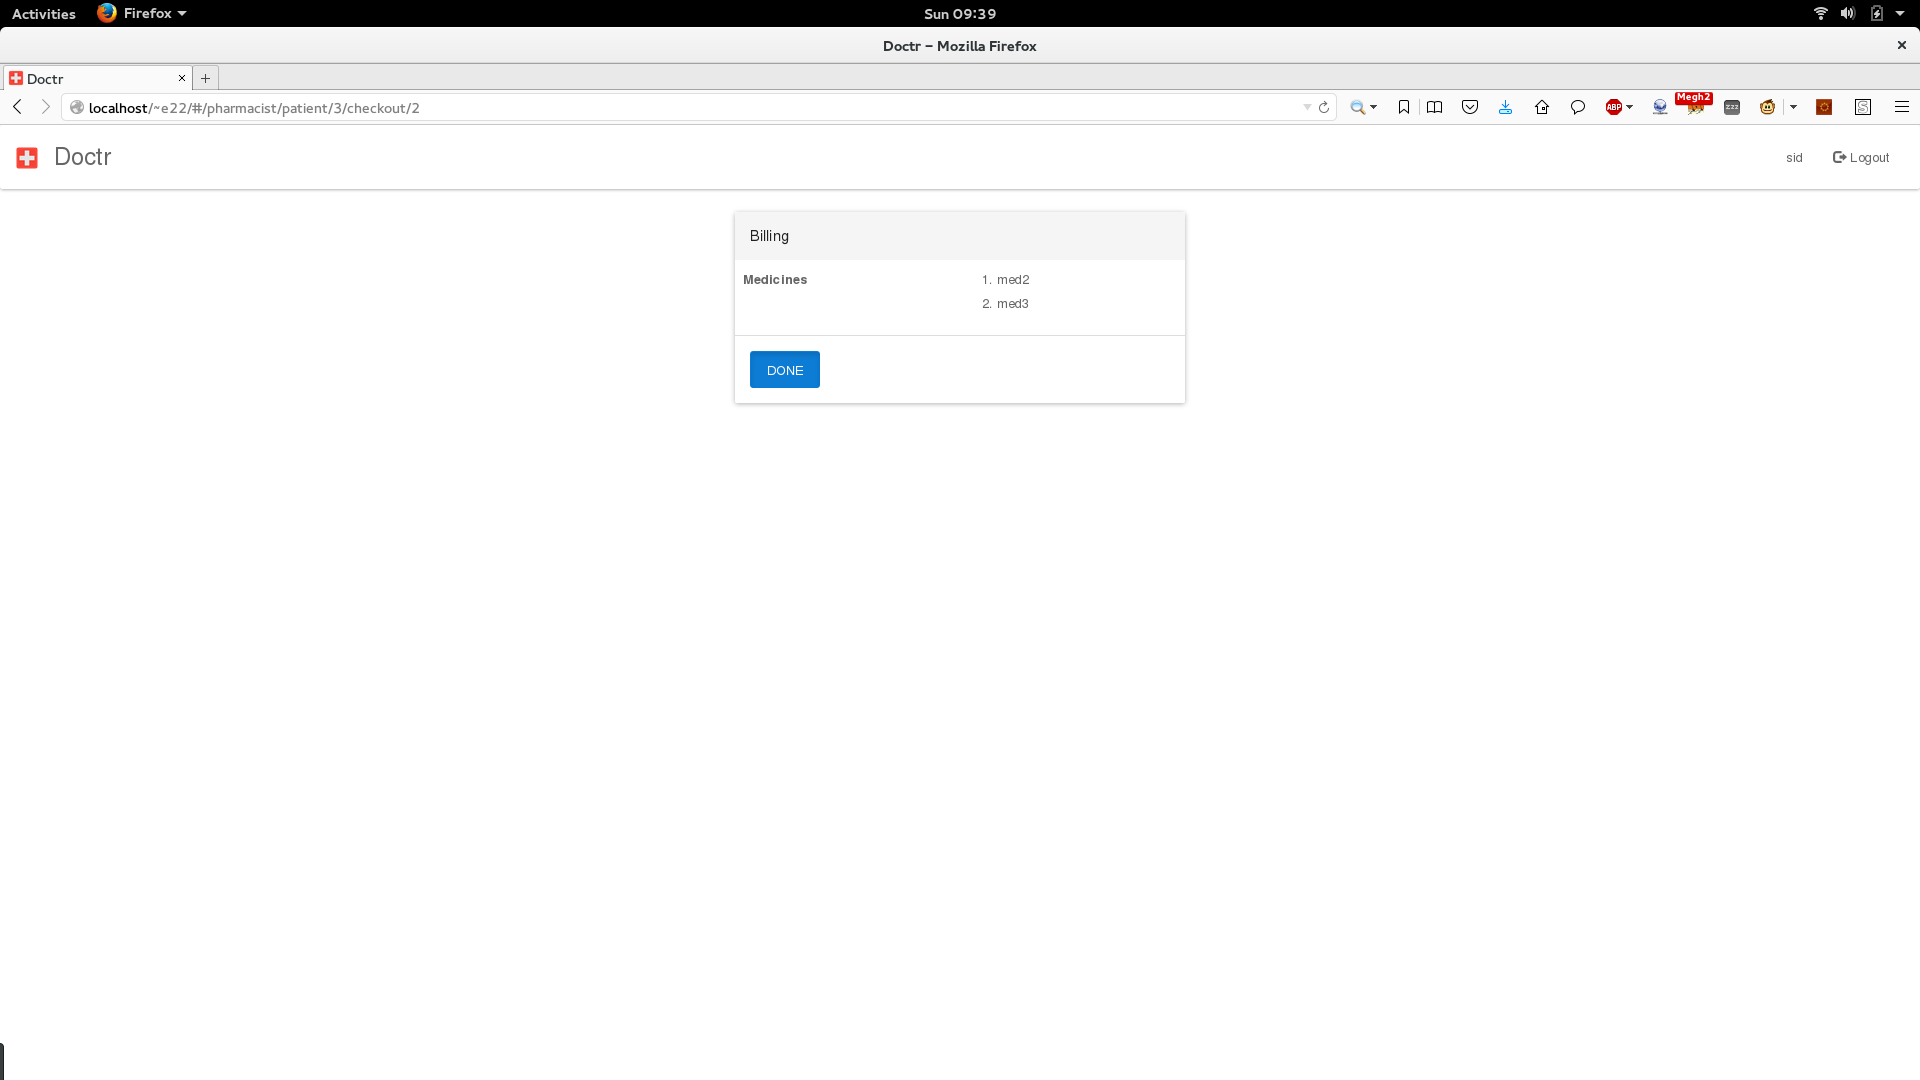Open URL bar history dropdown
Viewport: 1920px width, 1080px height.
pos(1306,107)
